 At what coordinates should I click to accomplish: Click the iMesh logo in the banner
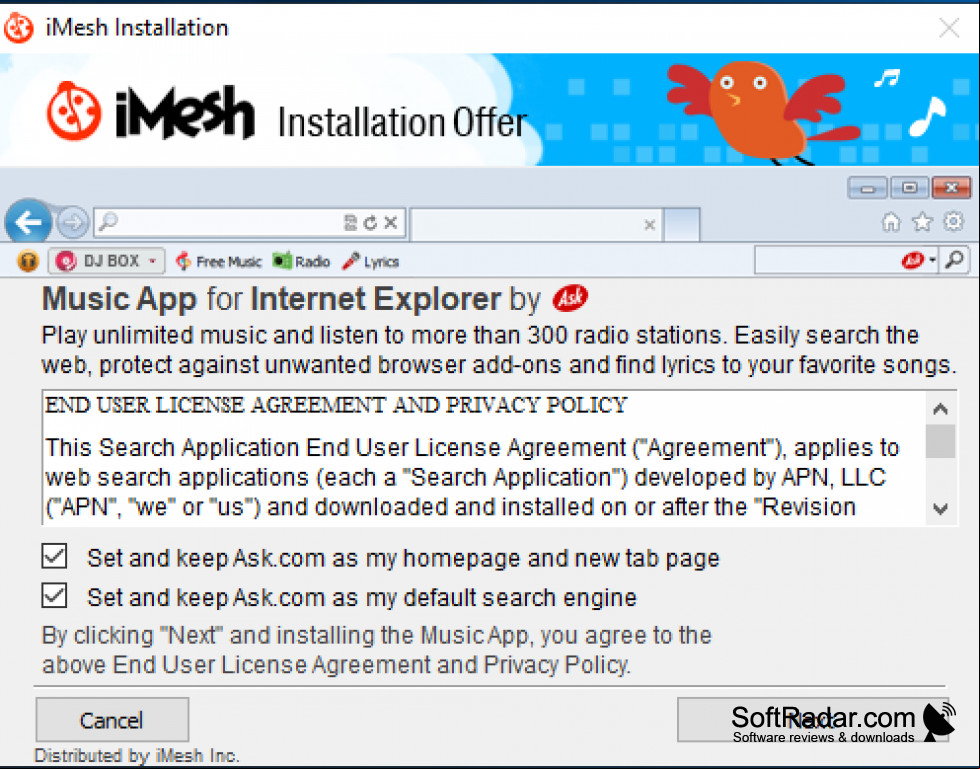151,111
